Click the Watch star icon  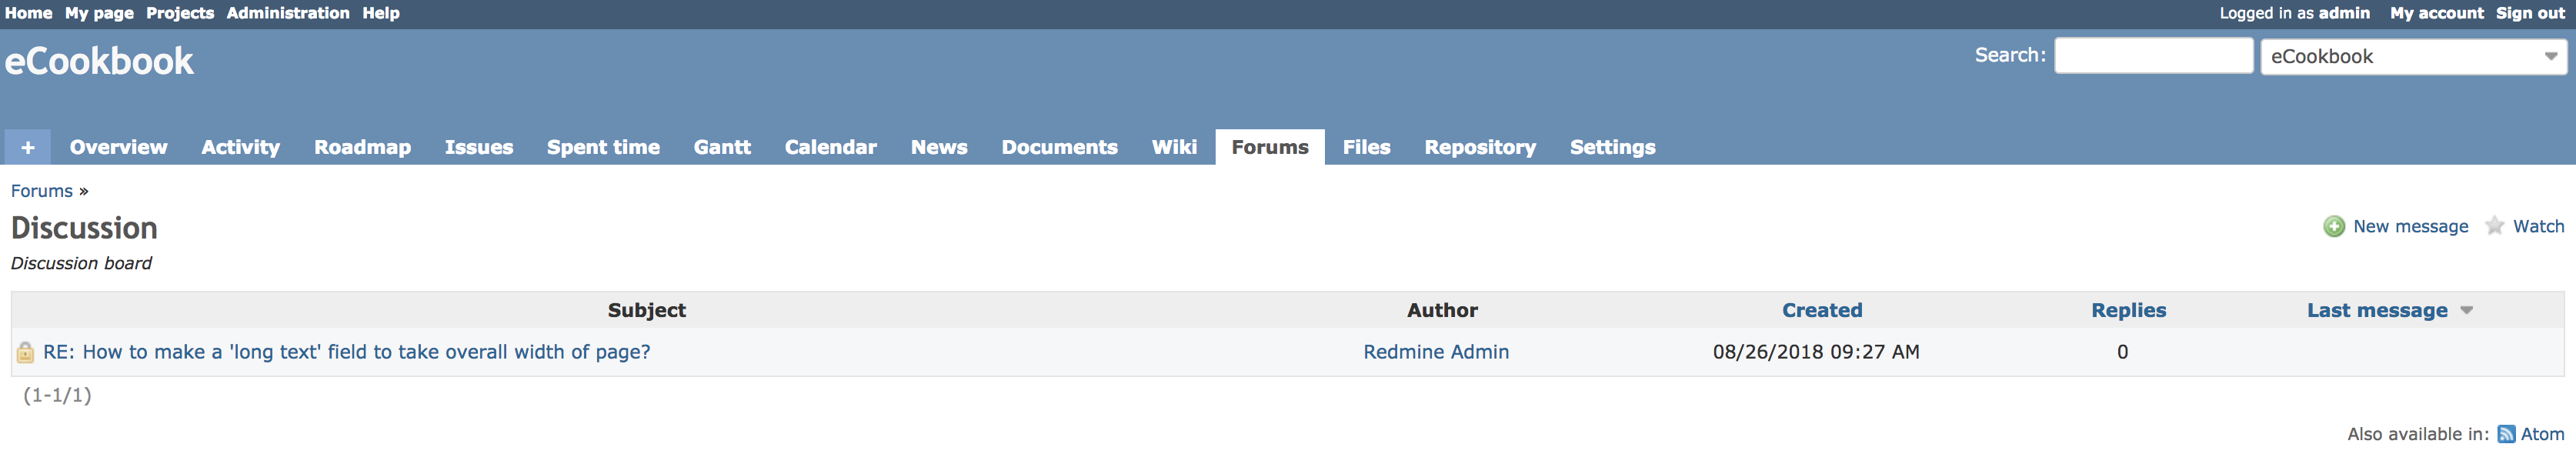click(2495, 226)
